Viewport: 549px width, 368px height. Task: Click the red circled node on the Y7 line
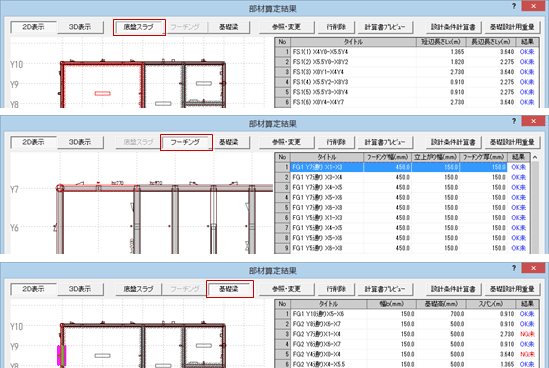pyautogui.click(x=60, y=188)
